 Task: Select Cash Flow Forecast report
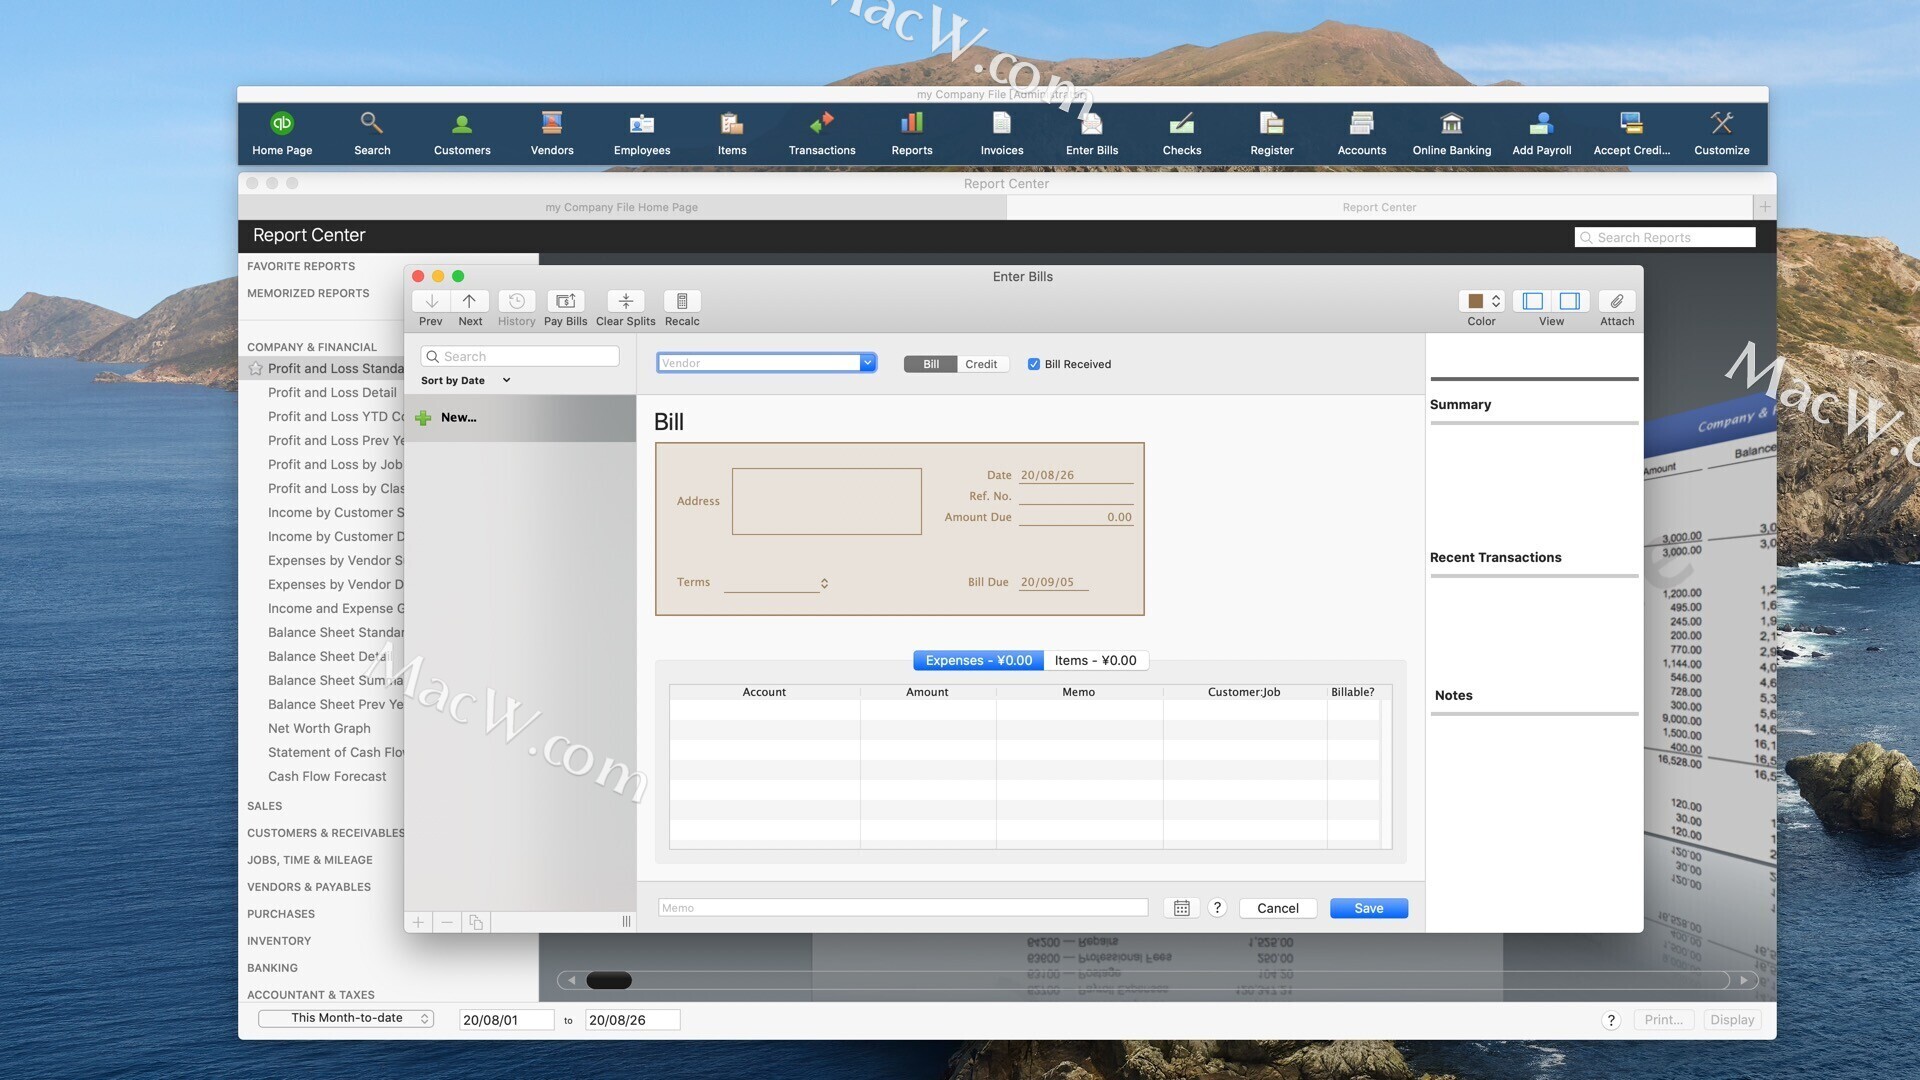click(327, 777)
